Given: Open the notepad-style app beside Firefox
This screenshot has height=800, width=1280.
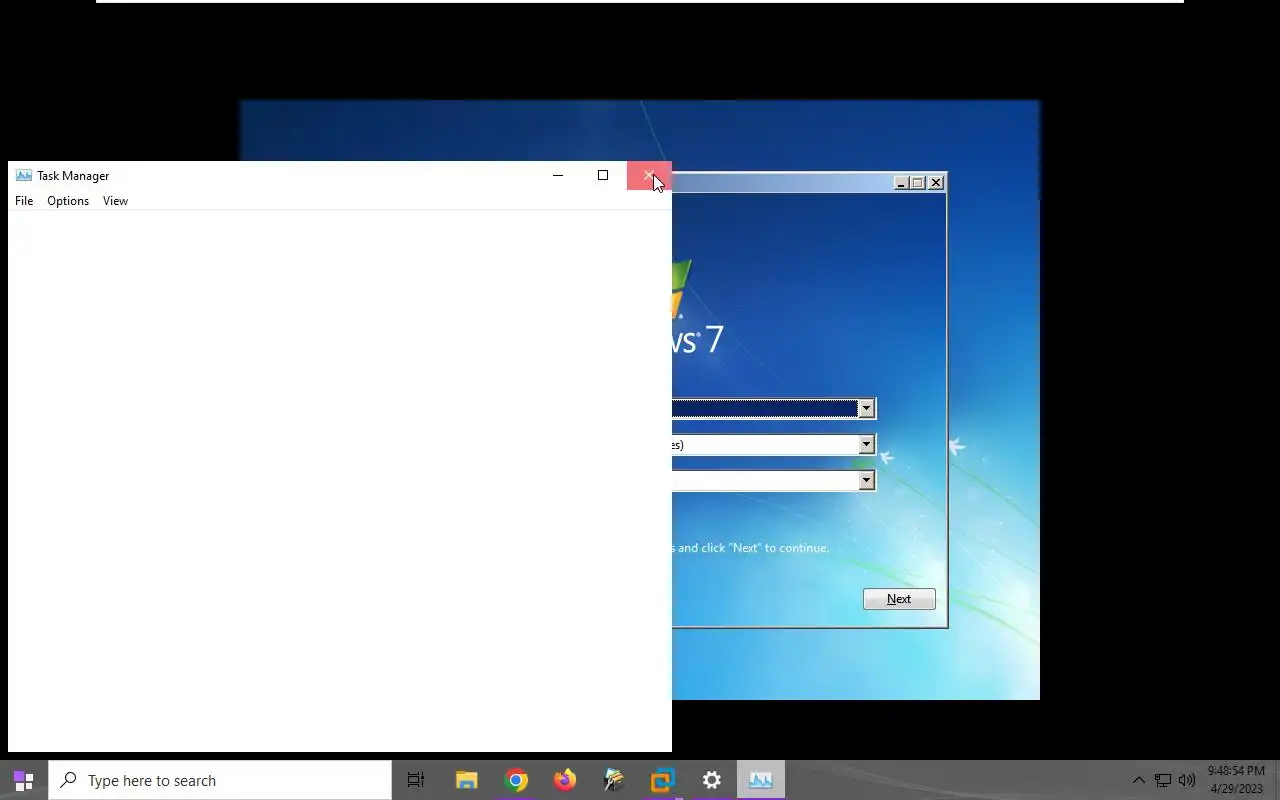Looking at the screenshot, I should pos(614,780).
